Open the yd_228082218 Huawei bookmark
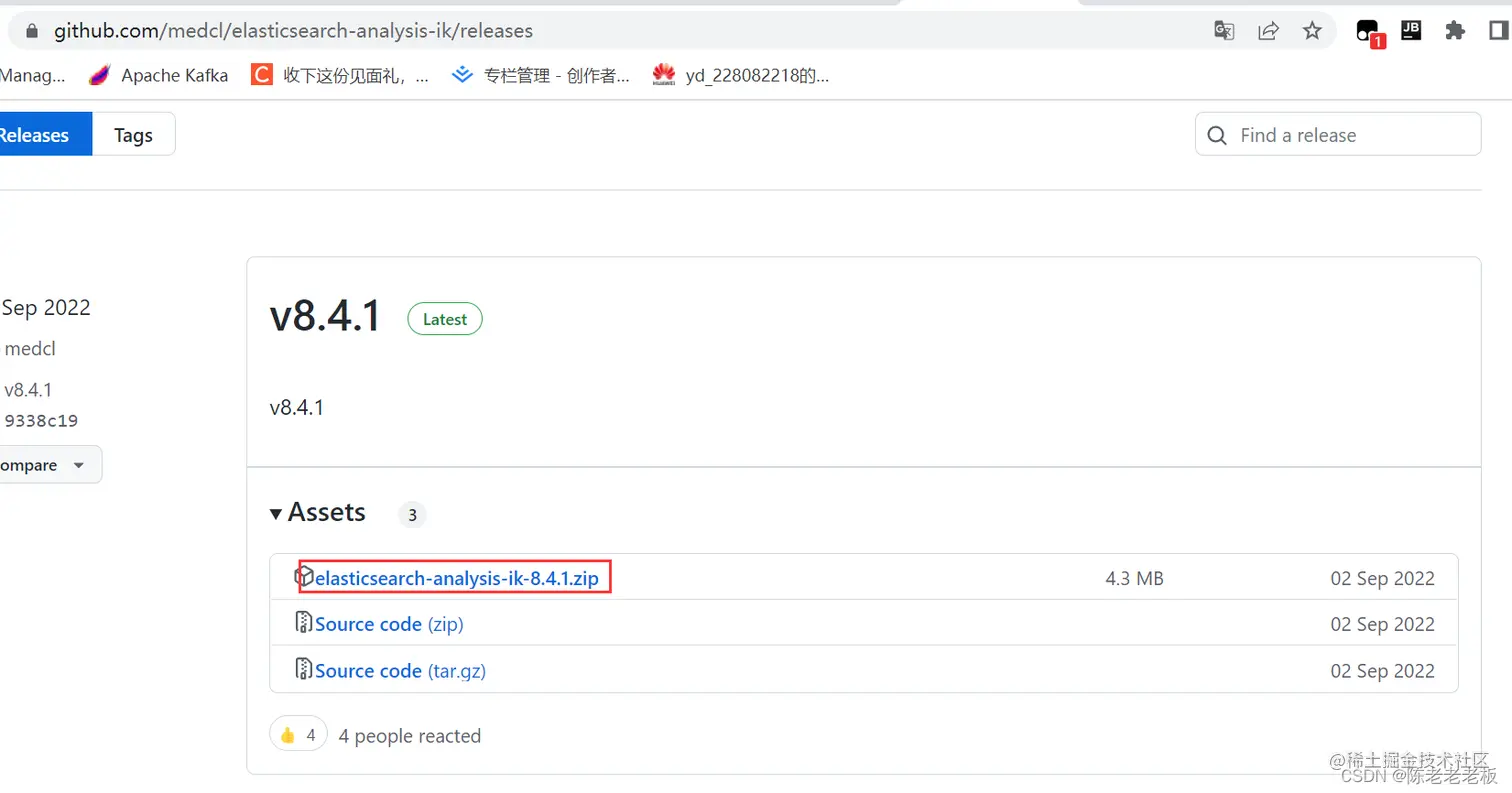Screen dimensions: 1512x793 [x=740, y=75]
